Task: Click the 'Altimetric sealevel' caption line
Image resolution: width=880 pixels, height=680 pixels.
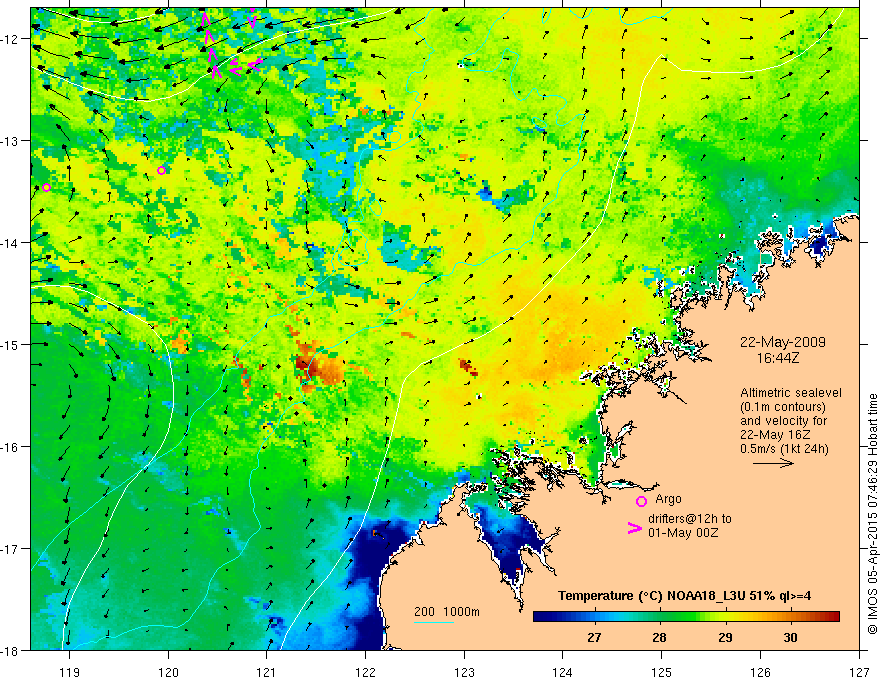Action: pyautogui.click(x=791, y=393)
